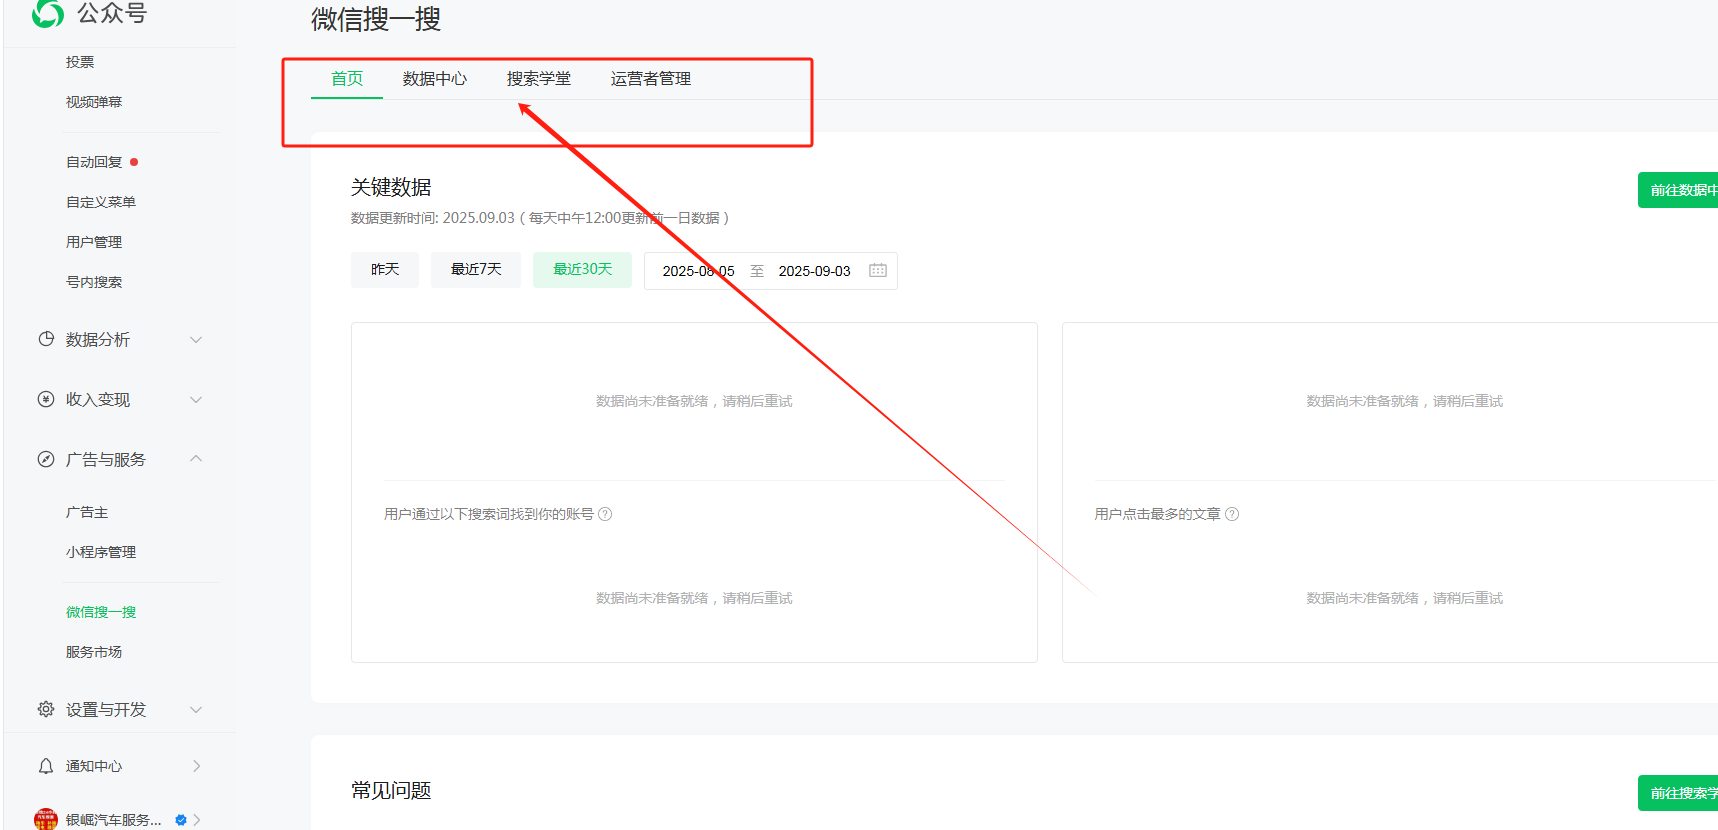Open 自定义菜单 in the sidebar
Image resolution: width=1718 pixels, height=830 pixels.
pos(101,202)
